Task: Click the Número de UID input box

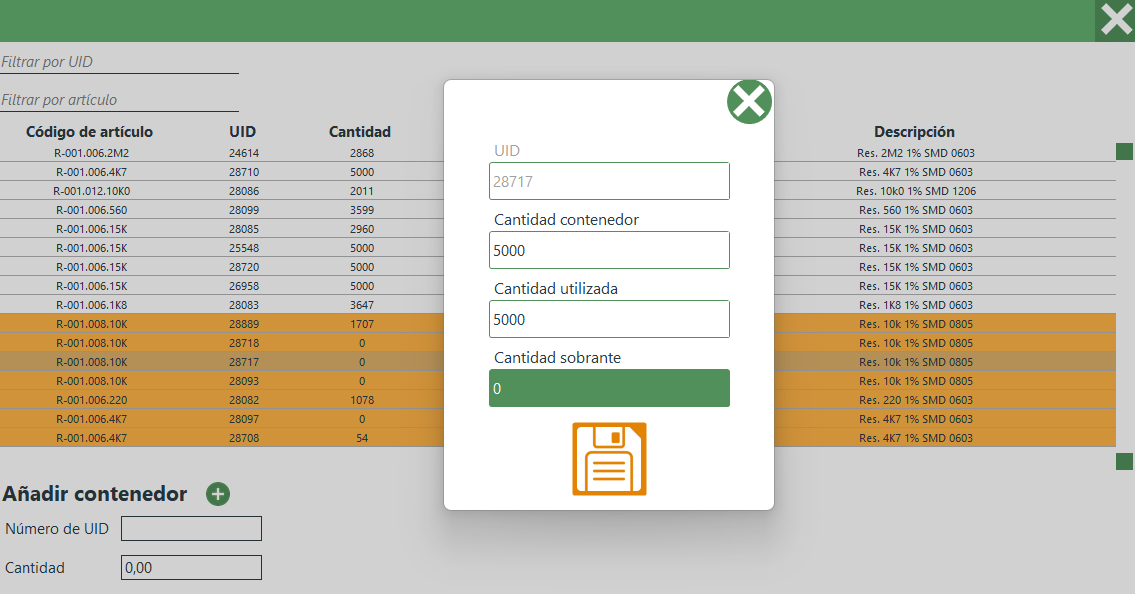Action: click(191, 528)
